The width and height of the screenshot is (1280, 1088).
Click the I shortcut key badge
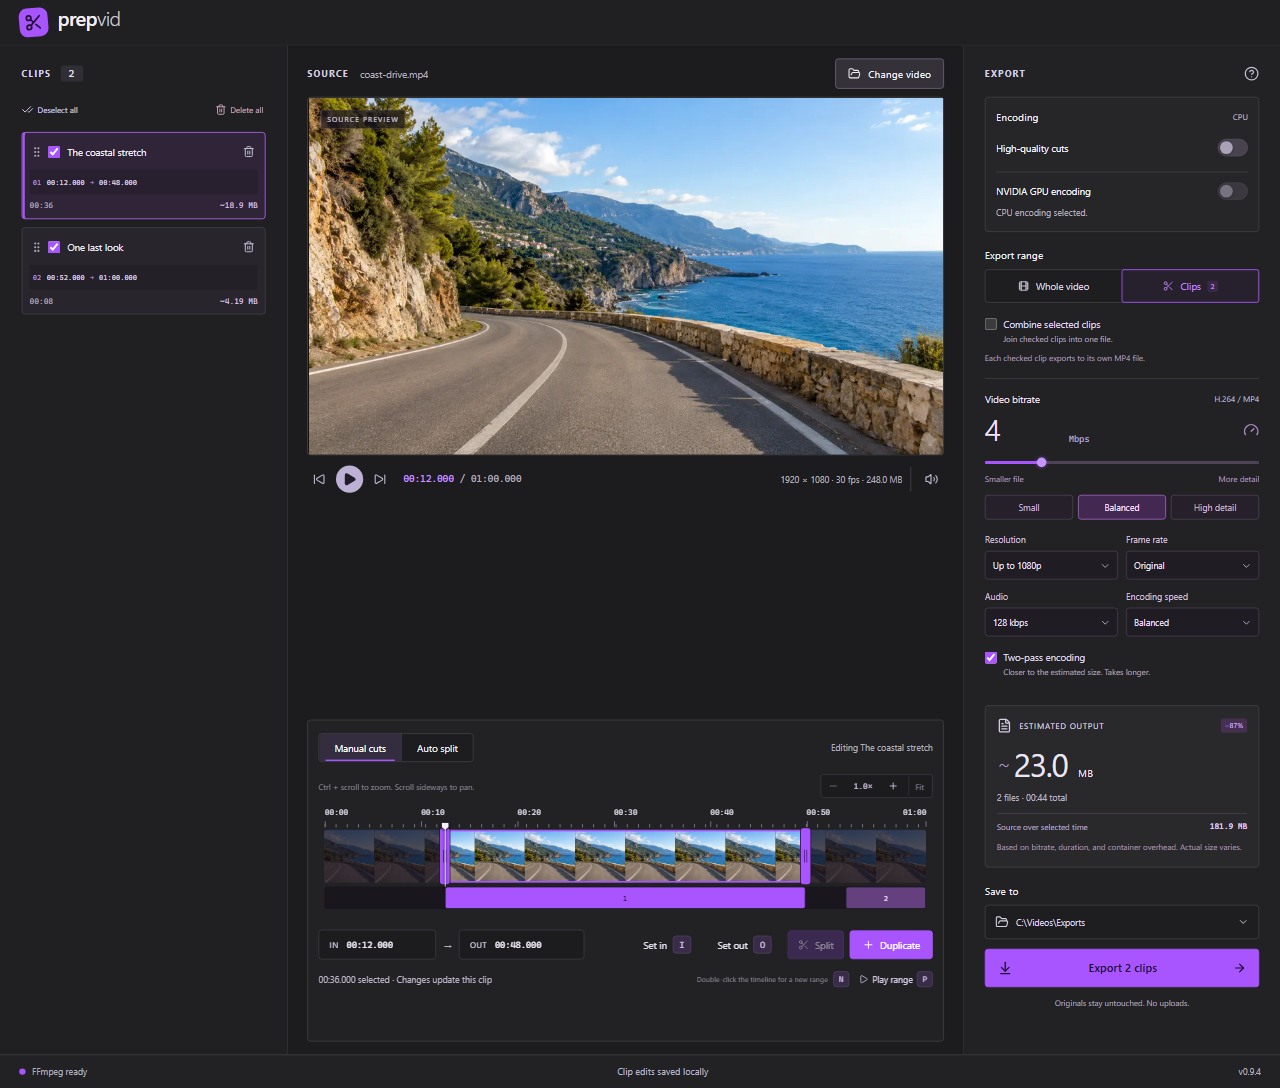[682, 945]
